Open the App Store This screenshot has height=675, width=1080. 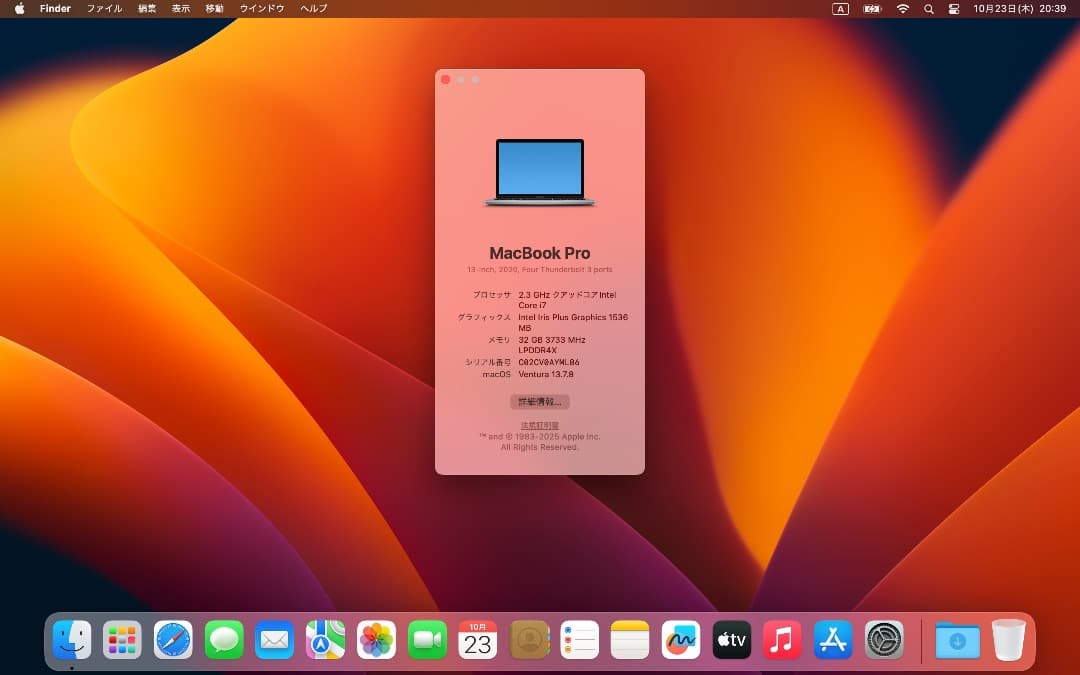833,639
